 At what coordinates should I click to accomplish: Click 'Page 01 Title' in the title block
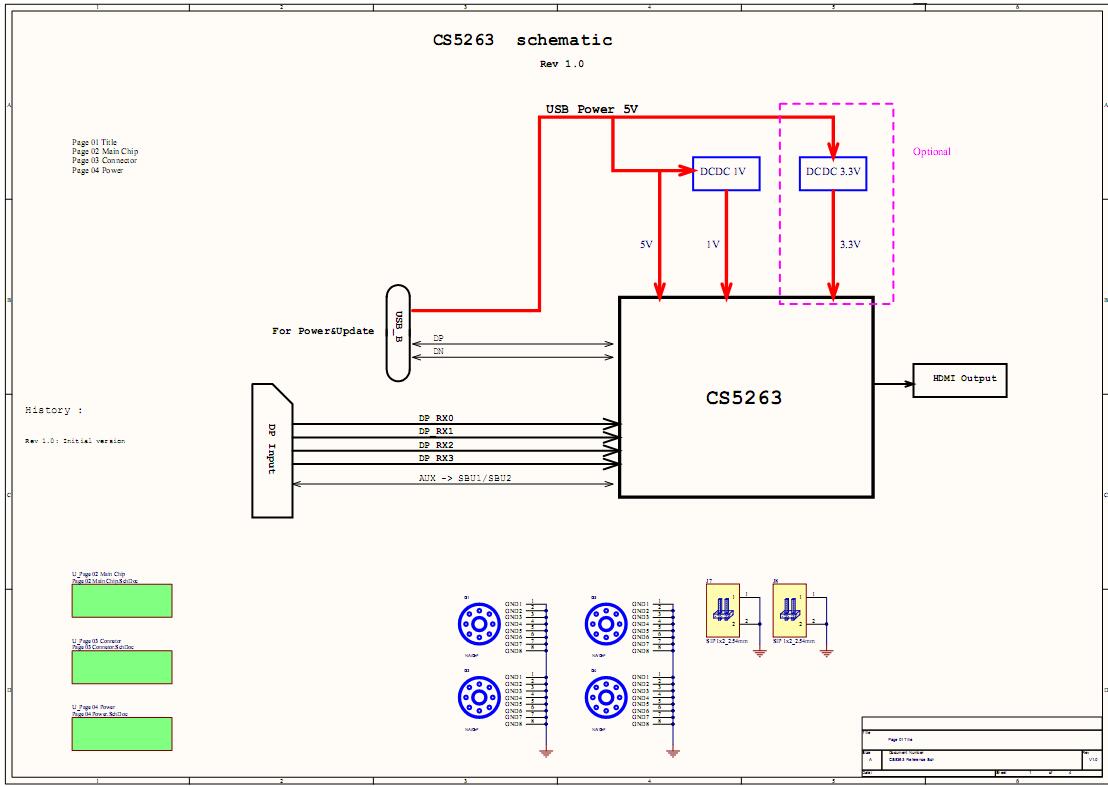901,739
